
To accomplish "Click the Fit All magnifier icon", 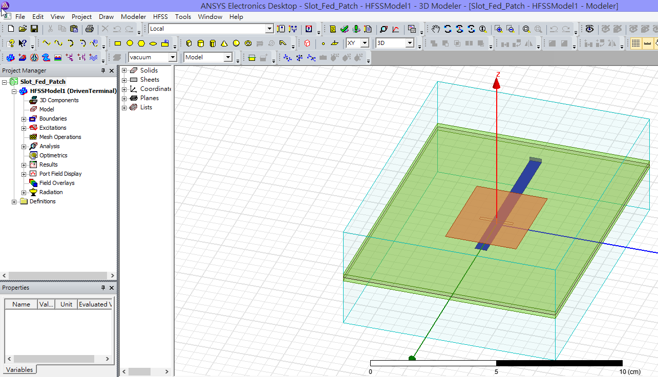I will click(526, 29).
